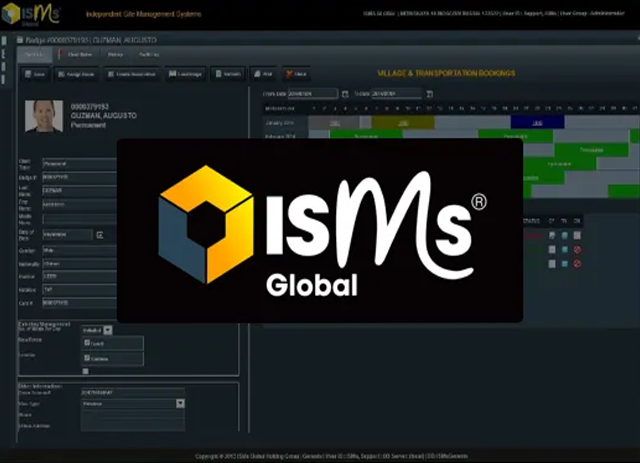The image size is (640, 463).
Task: Open the tab right of History
Action: click(149, 54)
